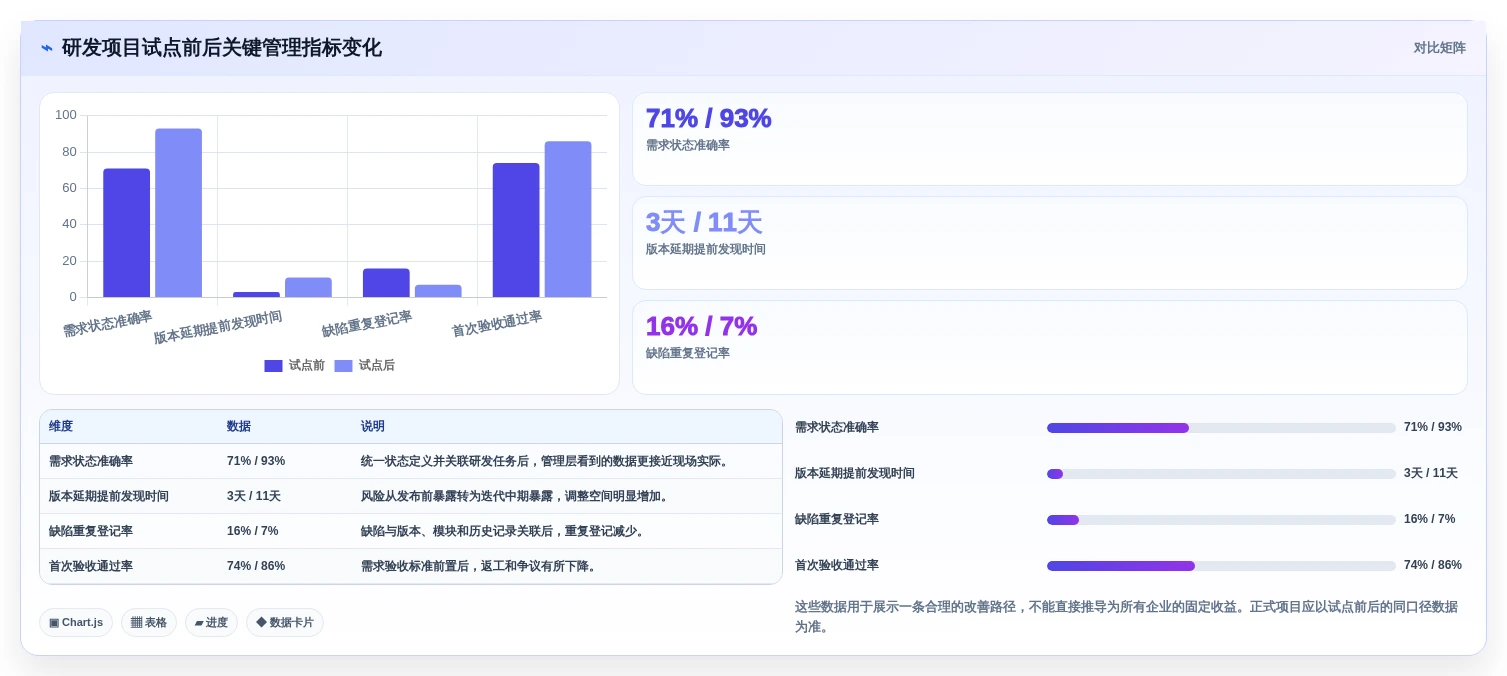Click the 首次验收通过率 chart axis label
The height and width of the screenshot is (676, 1507).
pyautogui.click(x=497, y=324)
